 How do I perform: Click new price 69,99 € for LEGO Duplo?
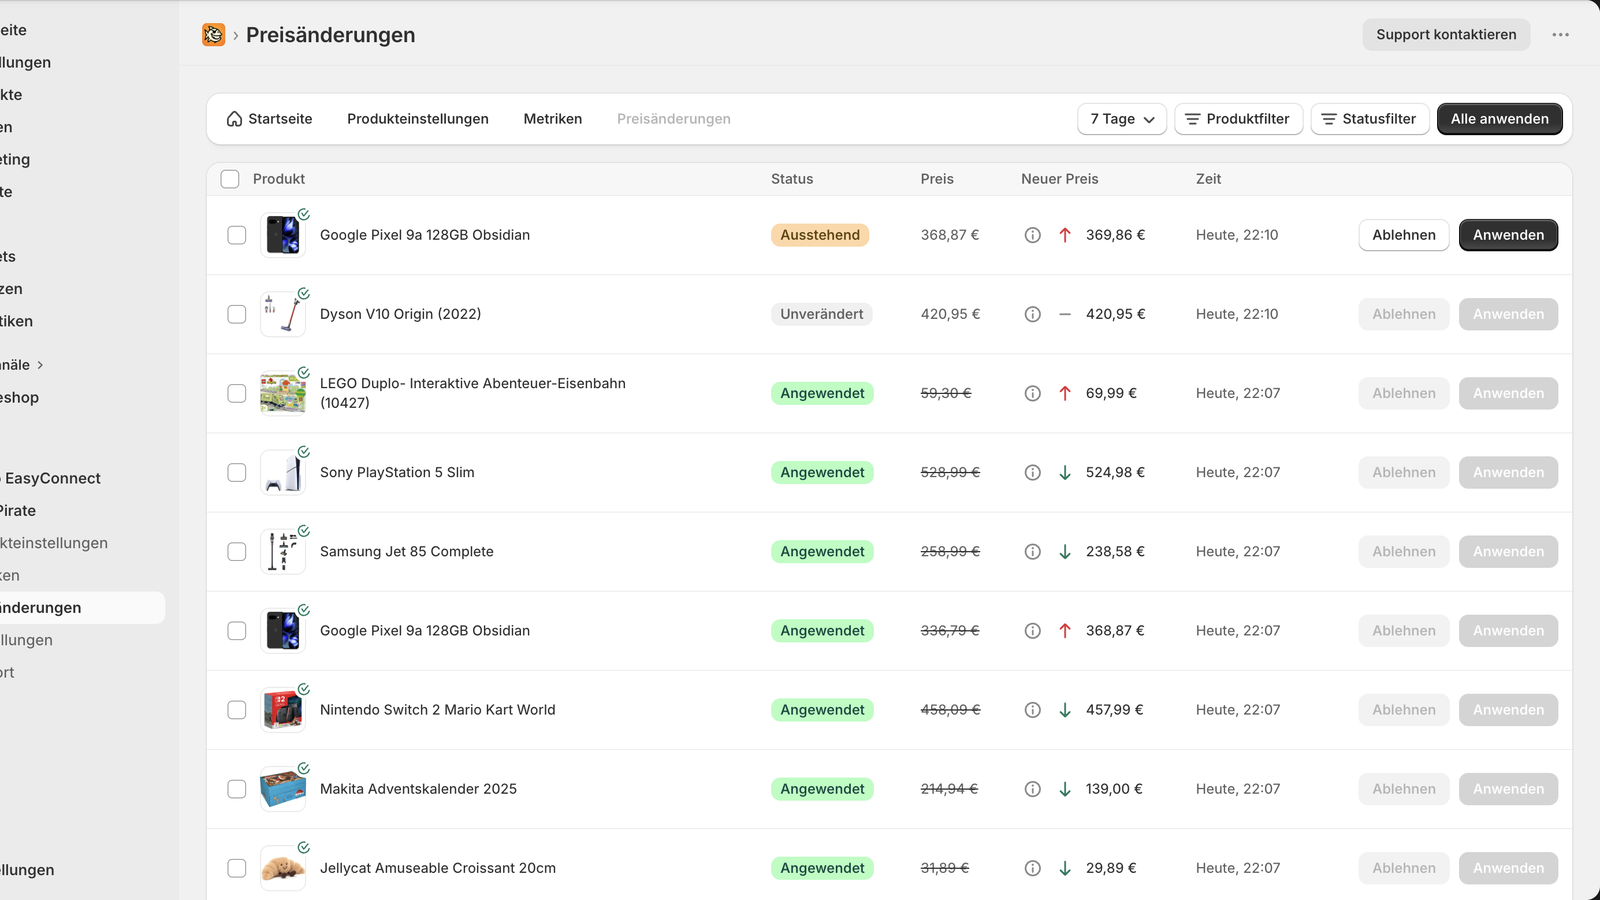click(x=1111, y=393)
